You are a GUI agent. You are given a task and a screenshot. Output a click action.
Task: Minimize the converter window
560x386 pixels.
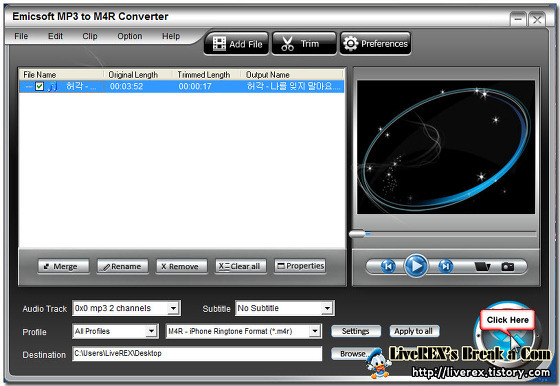tap(518, 19)
